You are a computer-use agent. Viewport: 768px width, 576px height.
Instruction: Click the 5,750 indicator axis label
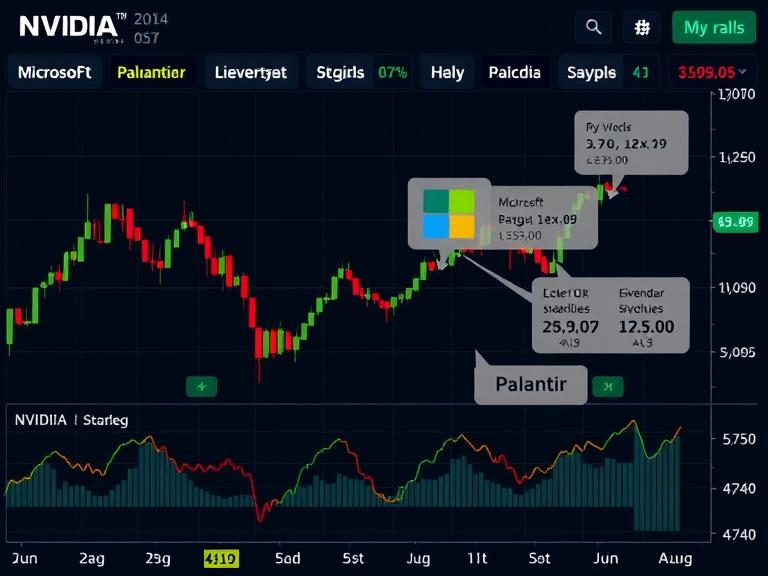pos(739,439)
